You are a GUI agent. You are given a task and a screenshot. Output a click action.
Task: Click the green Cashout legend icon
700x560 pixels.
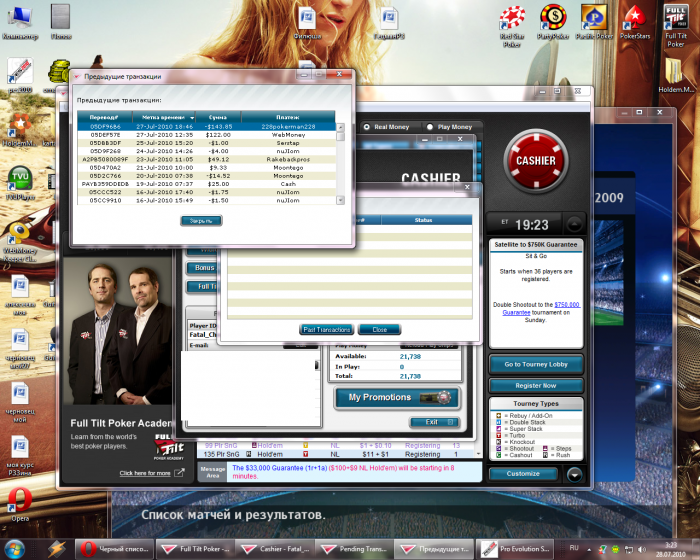point(498,455)
